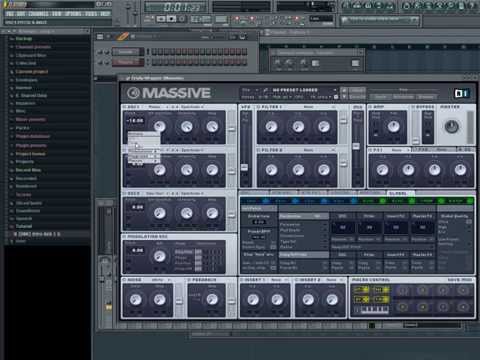Switch Massive view to Browser
This screenshot has width=480, height=360.
click(x=426, y=97)
